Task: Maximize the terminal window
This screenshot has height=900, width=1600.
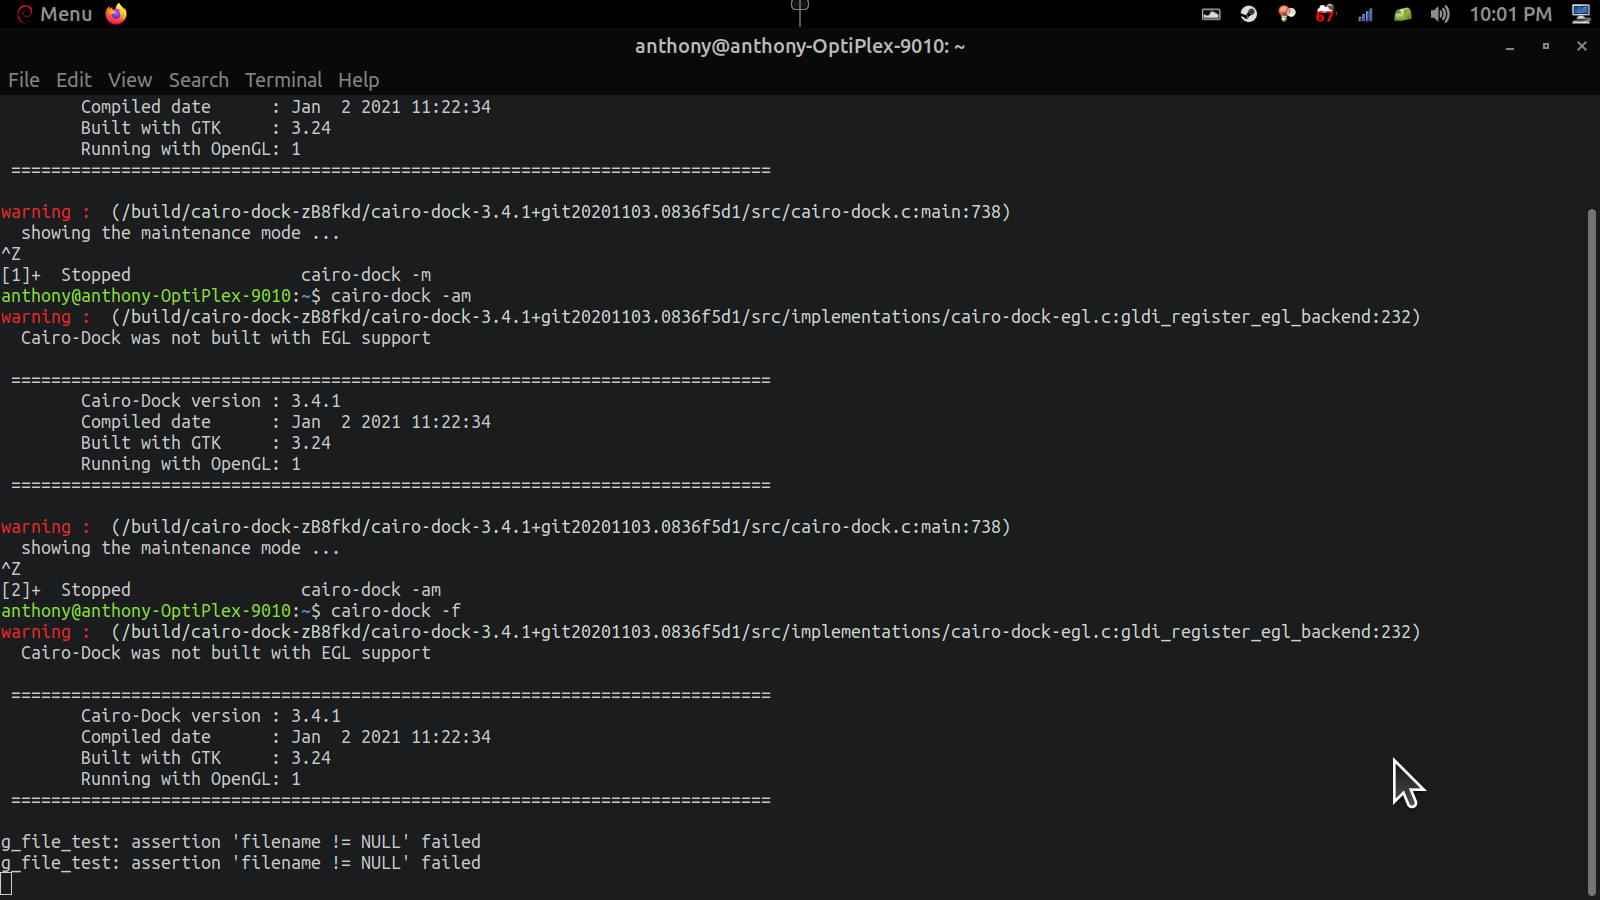Action: (x=1546, y=46)
